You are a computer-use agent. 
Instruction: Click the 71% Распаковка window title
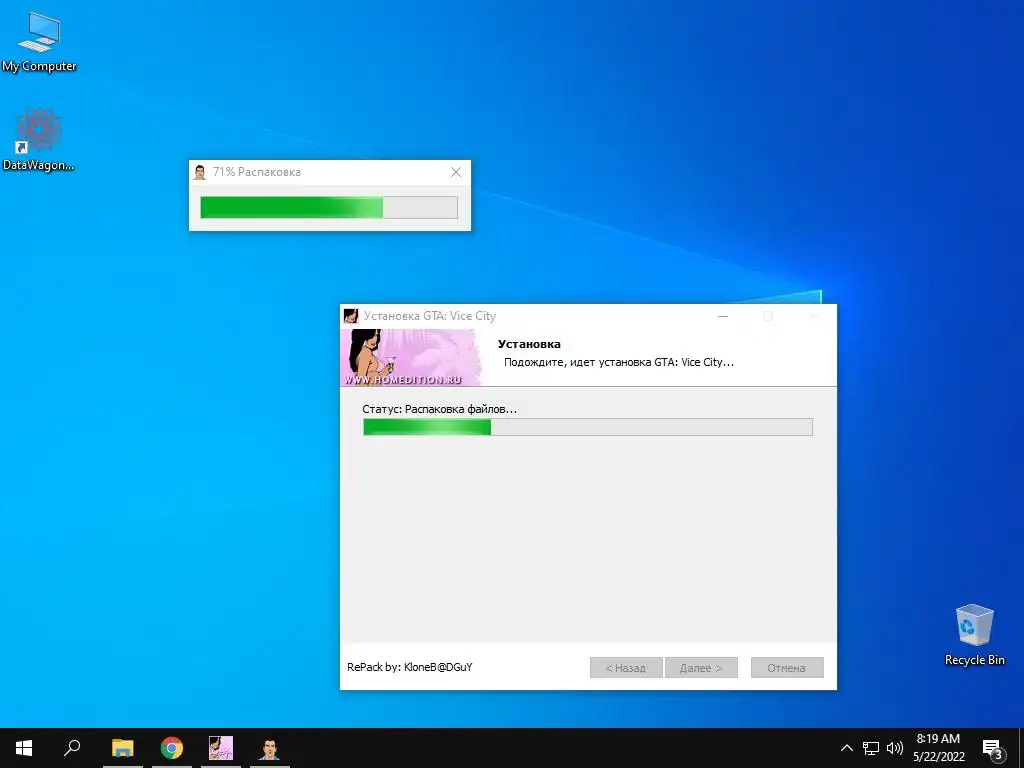click(x=257, y=172)
